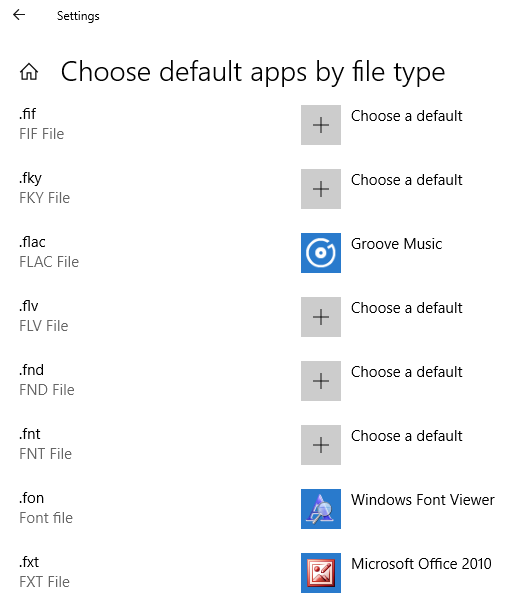Change Microsoft Office 2010 default for .fxt
This screenshot has height=606, width=518.
(421, 564)
